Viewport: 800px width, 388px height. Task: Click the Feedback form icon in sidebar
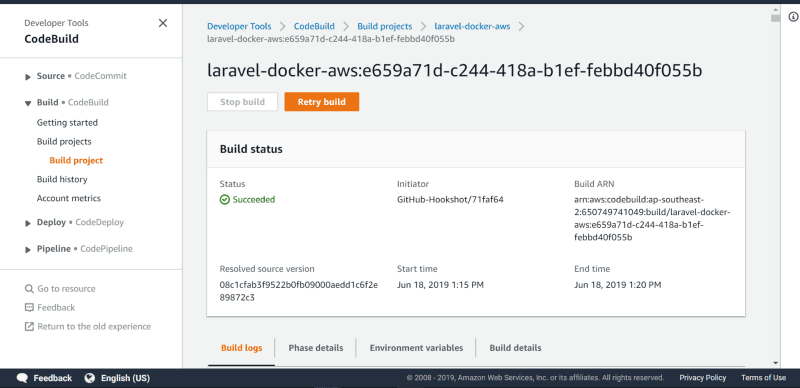point(29,307)
